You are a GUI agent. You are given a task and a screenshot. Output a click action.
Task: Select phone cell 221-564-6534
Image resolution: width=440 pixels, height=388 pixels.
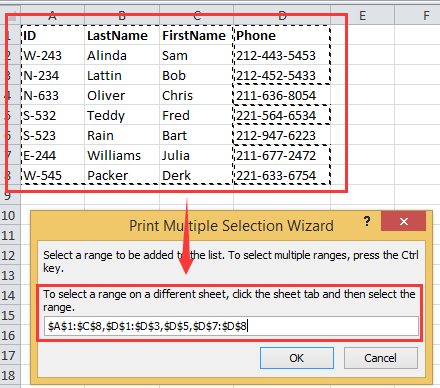[282, 115]
